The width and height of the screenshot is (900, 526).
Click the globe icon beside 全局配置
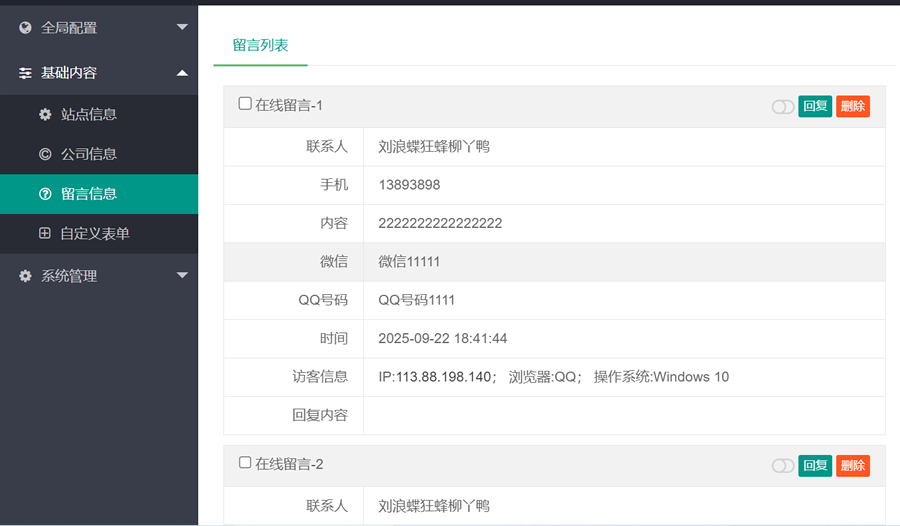coord(25,28)
